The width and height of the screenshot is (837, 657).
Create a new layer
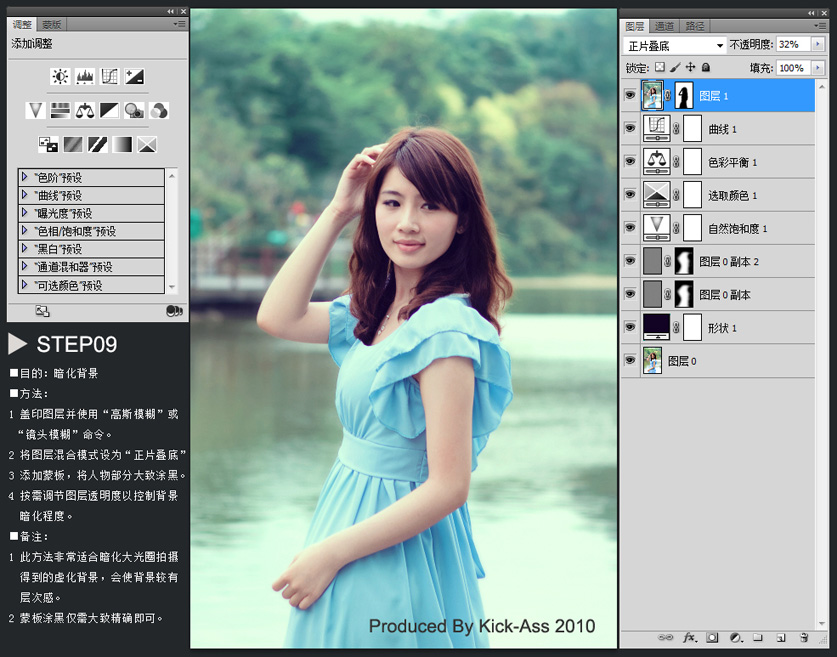tap(780, 637)
